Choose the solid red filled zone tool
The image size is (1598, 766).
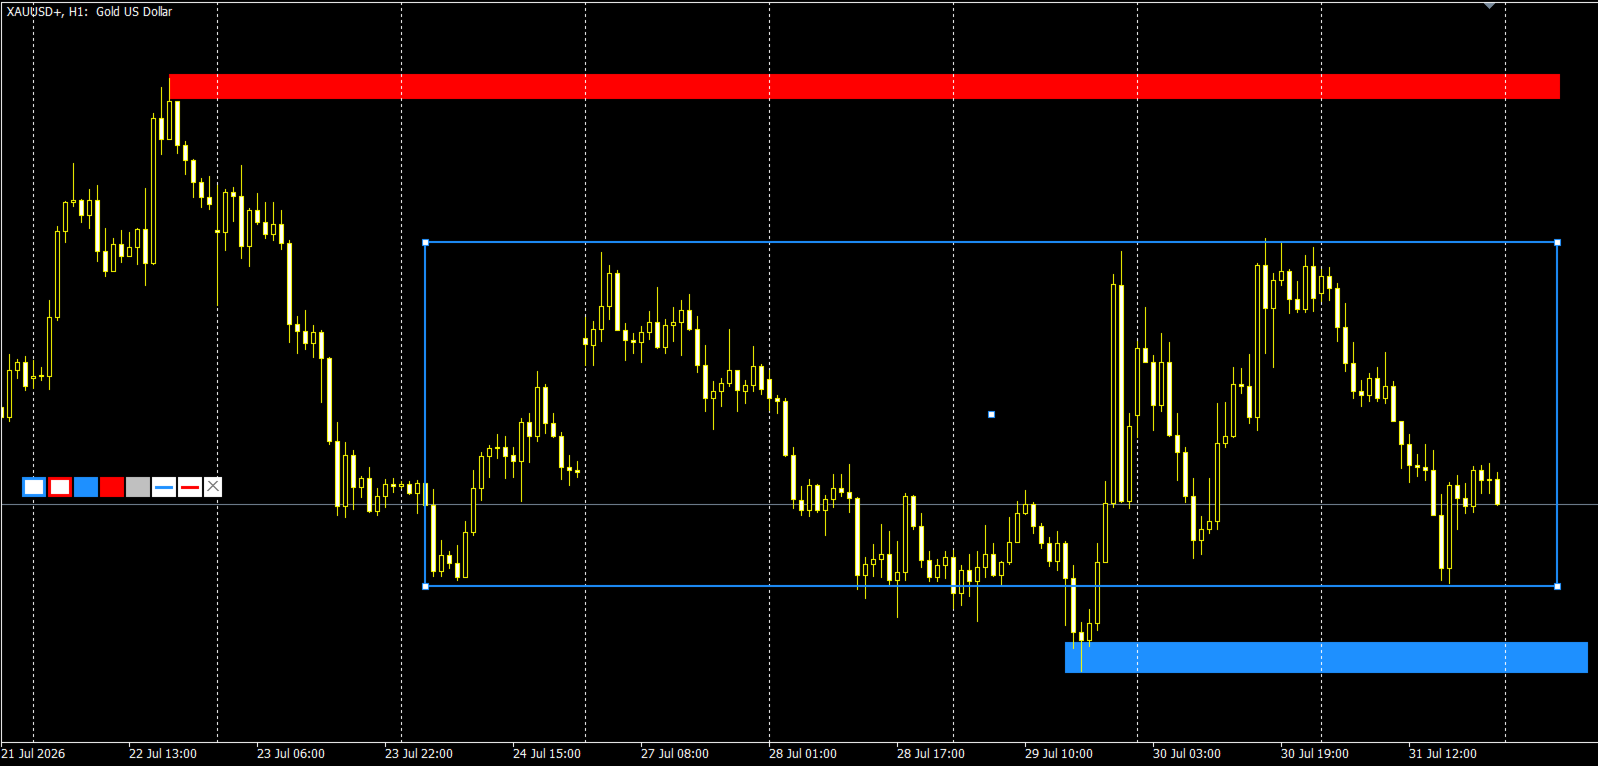[x=112, y=487]
